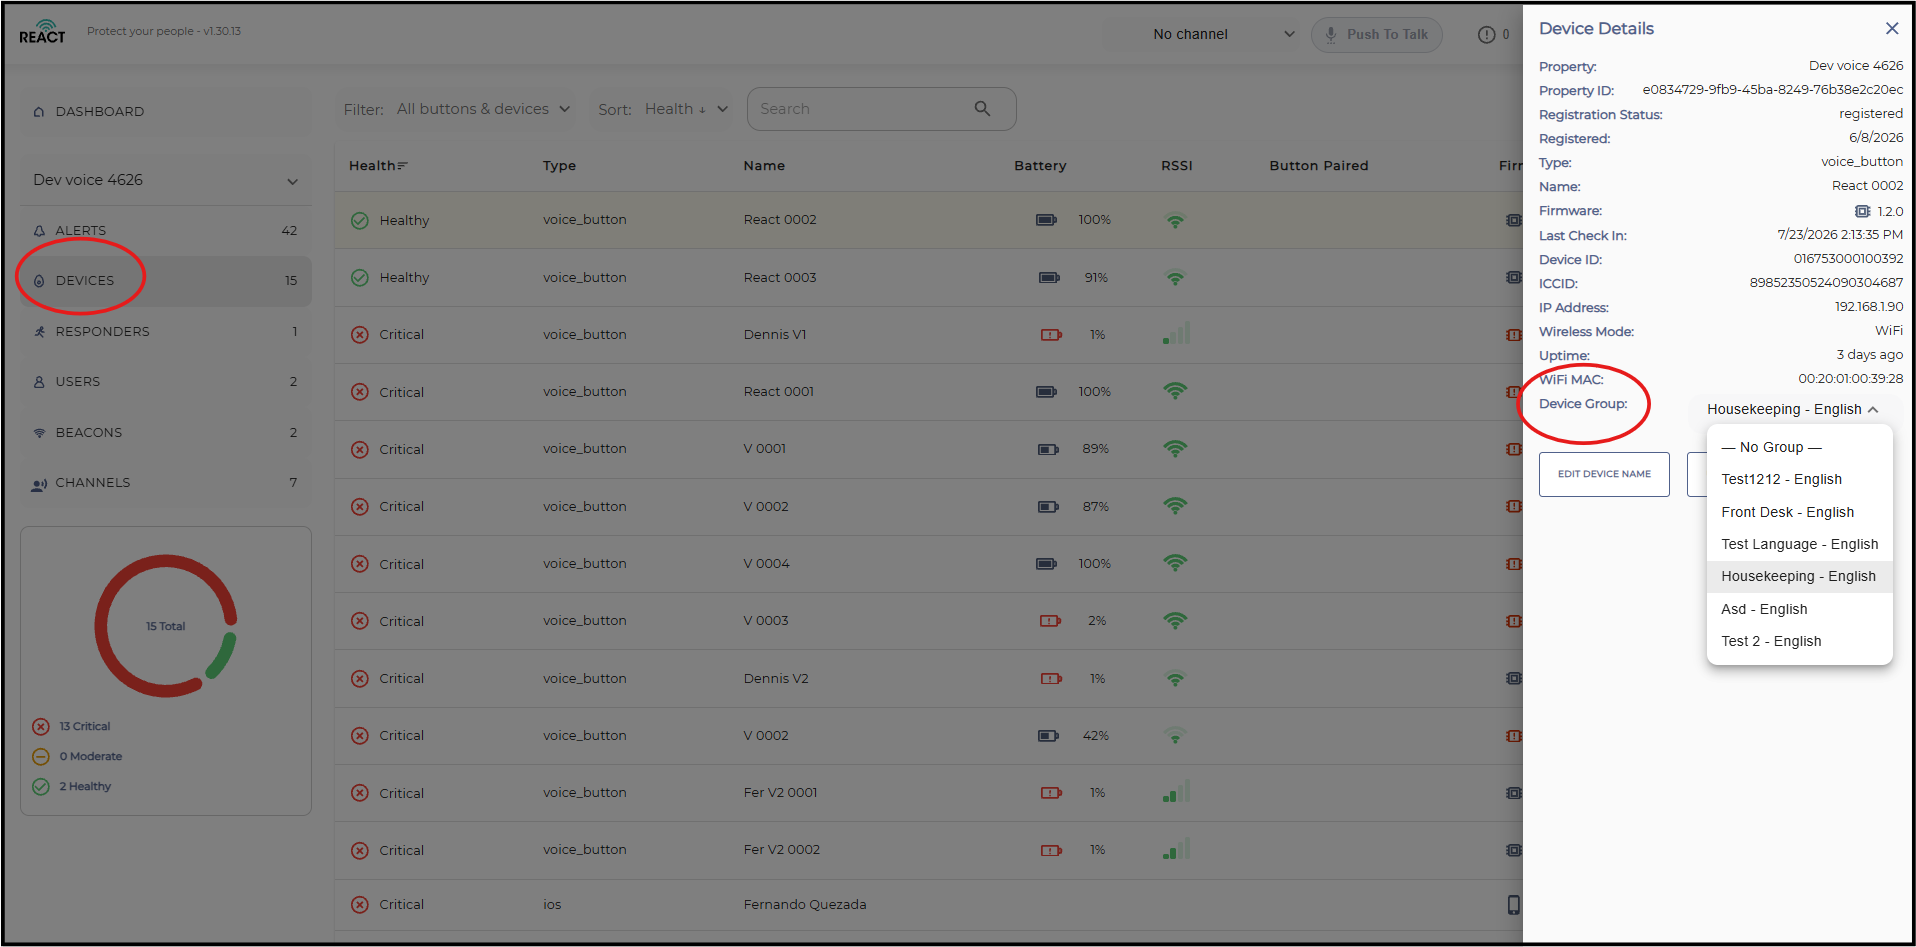Screen dimensions: 1916x947
Task: Open the All buttons & devices filter
Action: (x=483, y=109)
